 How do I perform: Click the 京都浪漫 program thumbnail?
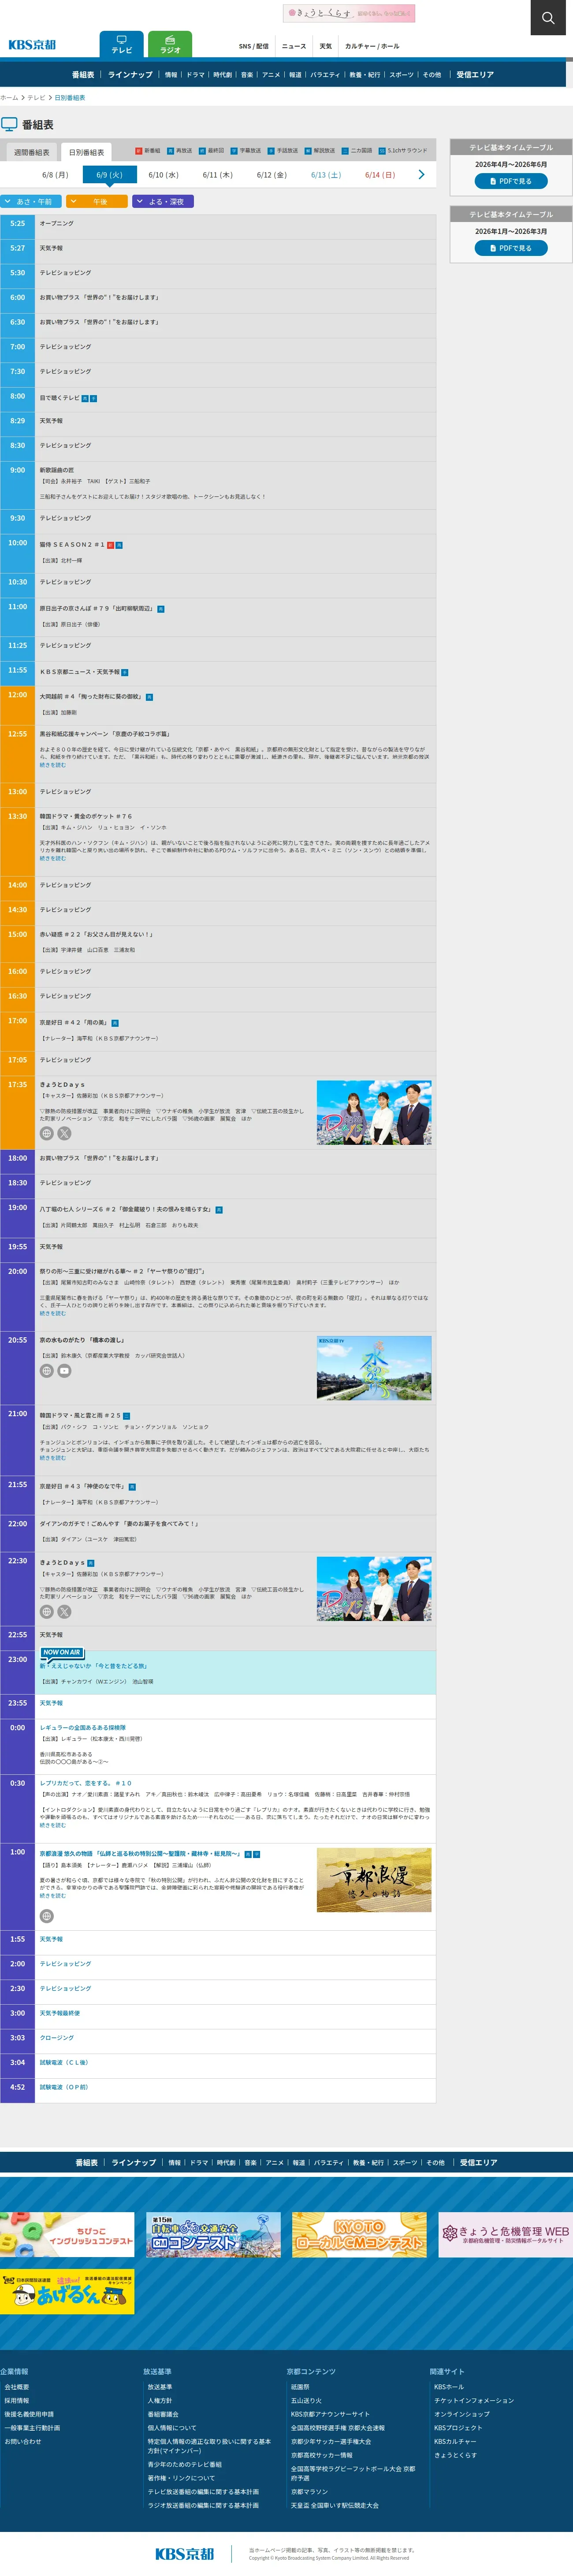point(374,1880)
